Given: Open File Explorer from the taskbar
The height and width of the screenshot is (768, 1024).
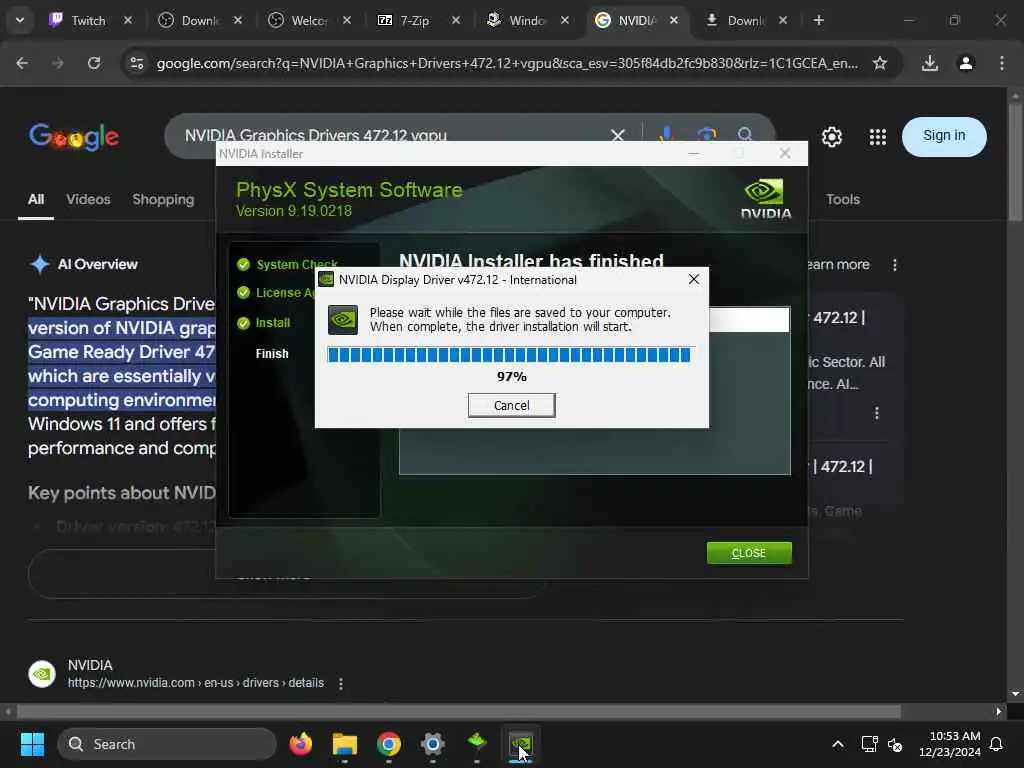Looking at the screenshot, I should tap(345, 744).
